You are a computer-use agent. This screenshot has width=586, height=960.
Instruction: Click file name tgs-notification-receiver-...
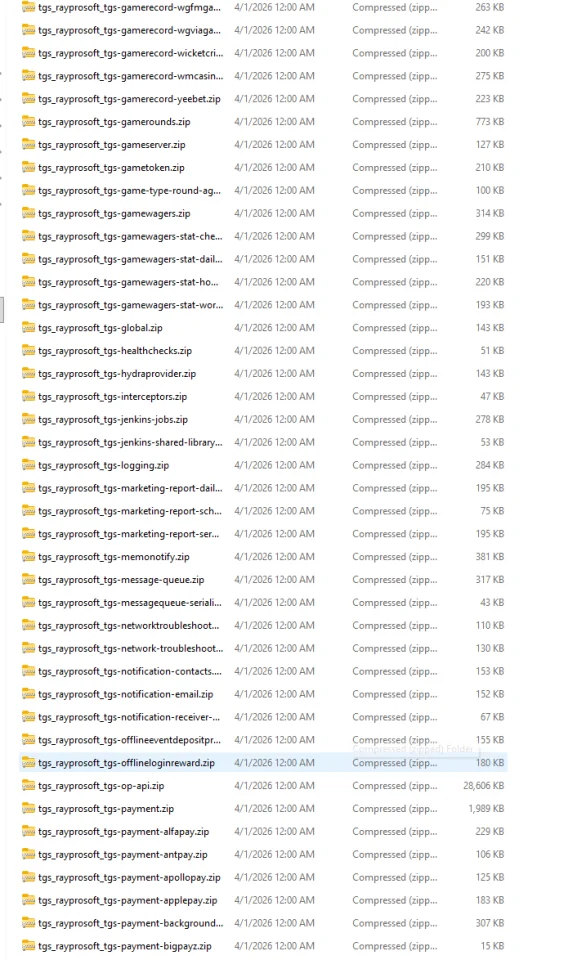(x=129, y=717)
